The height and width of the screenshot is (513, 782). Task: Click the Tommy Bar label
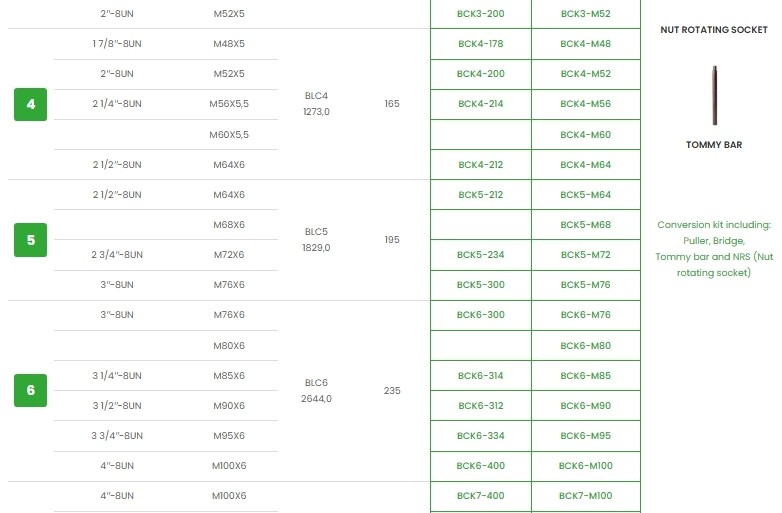click(x=714, y=145)
